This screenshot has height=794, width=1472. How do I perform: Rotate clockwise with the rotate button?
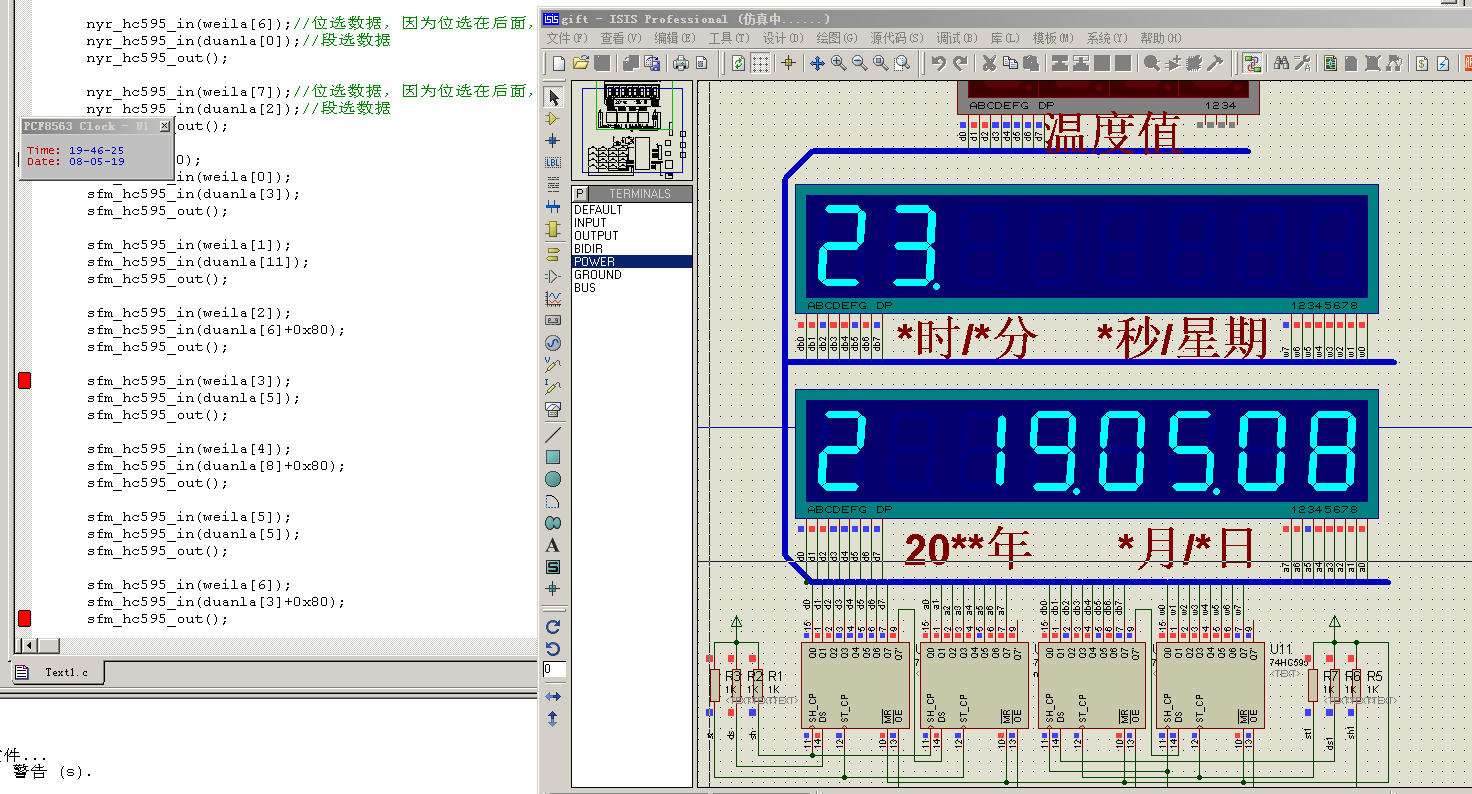click(x=553, y=627)
